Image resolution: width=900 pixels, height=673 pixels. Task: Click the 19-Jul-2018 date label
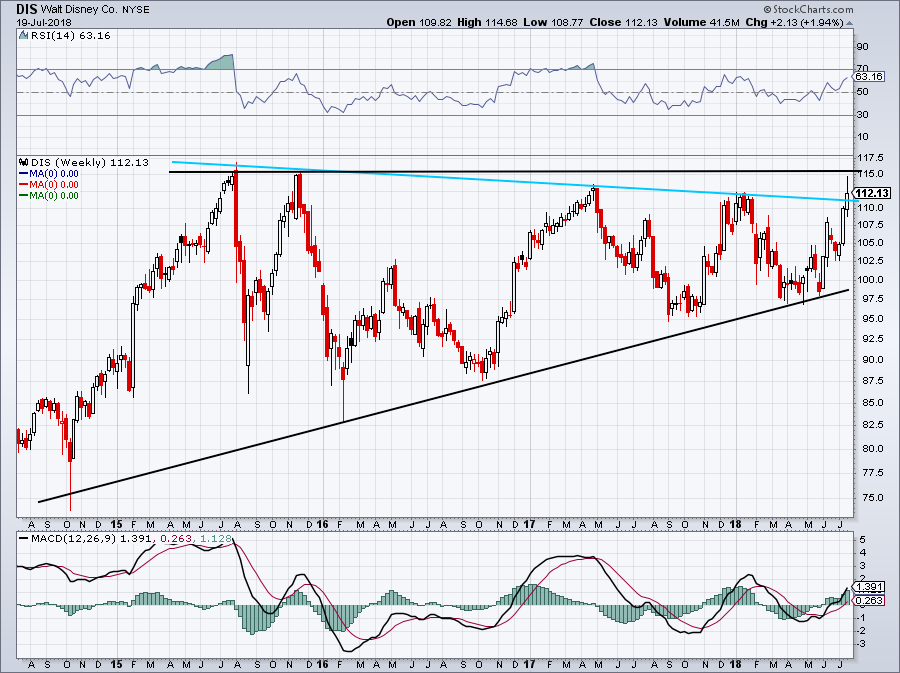click(x=44, y=23)
